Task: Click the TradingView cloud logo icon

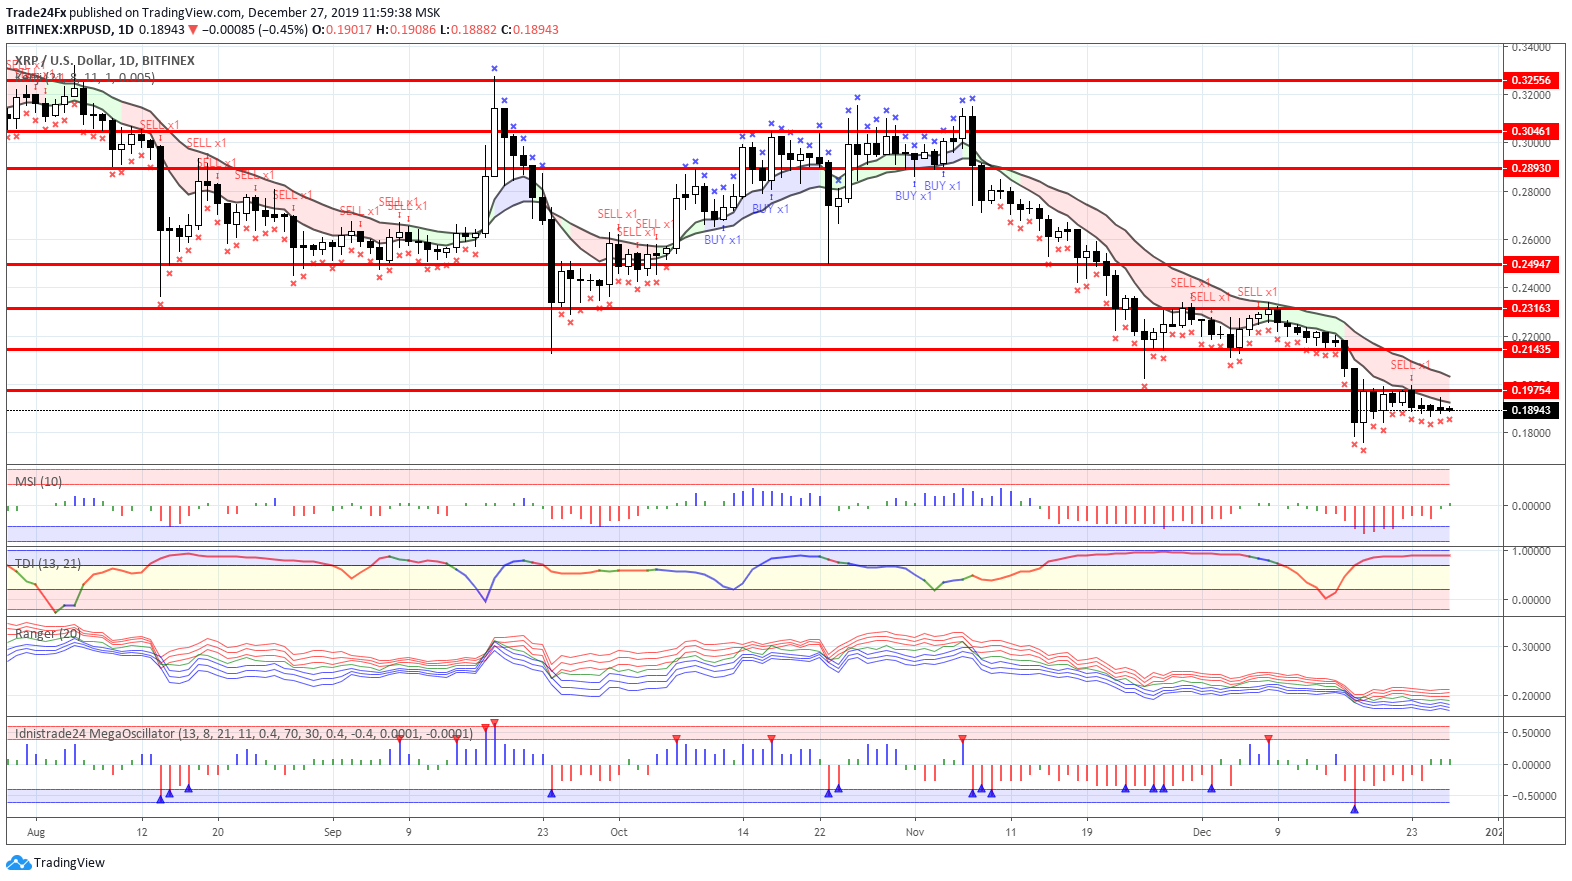Action: 18,862
